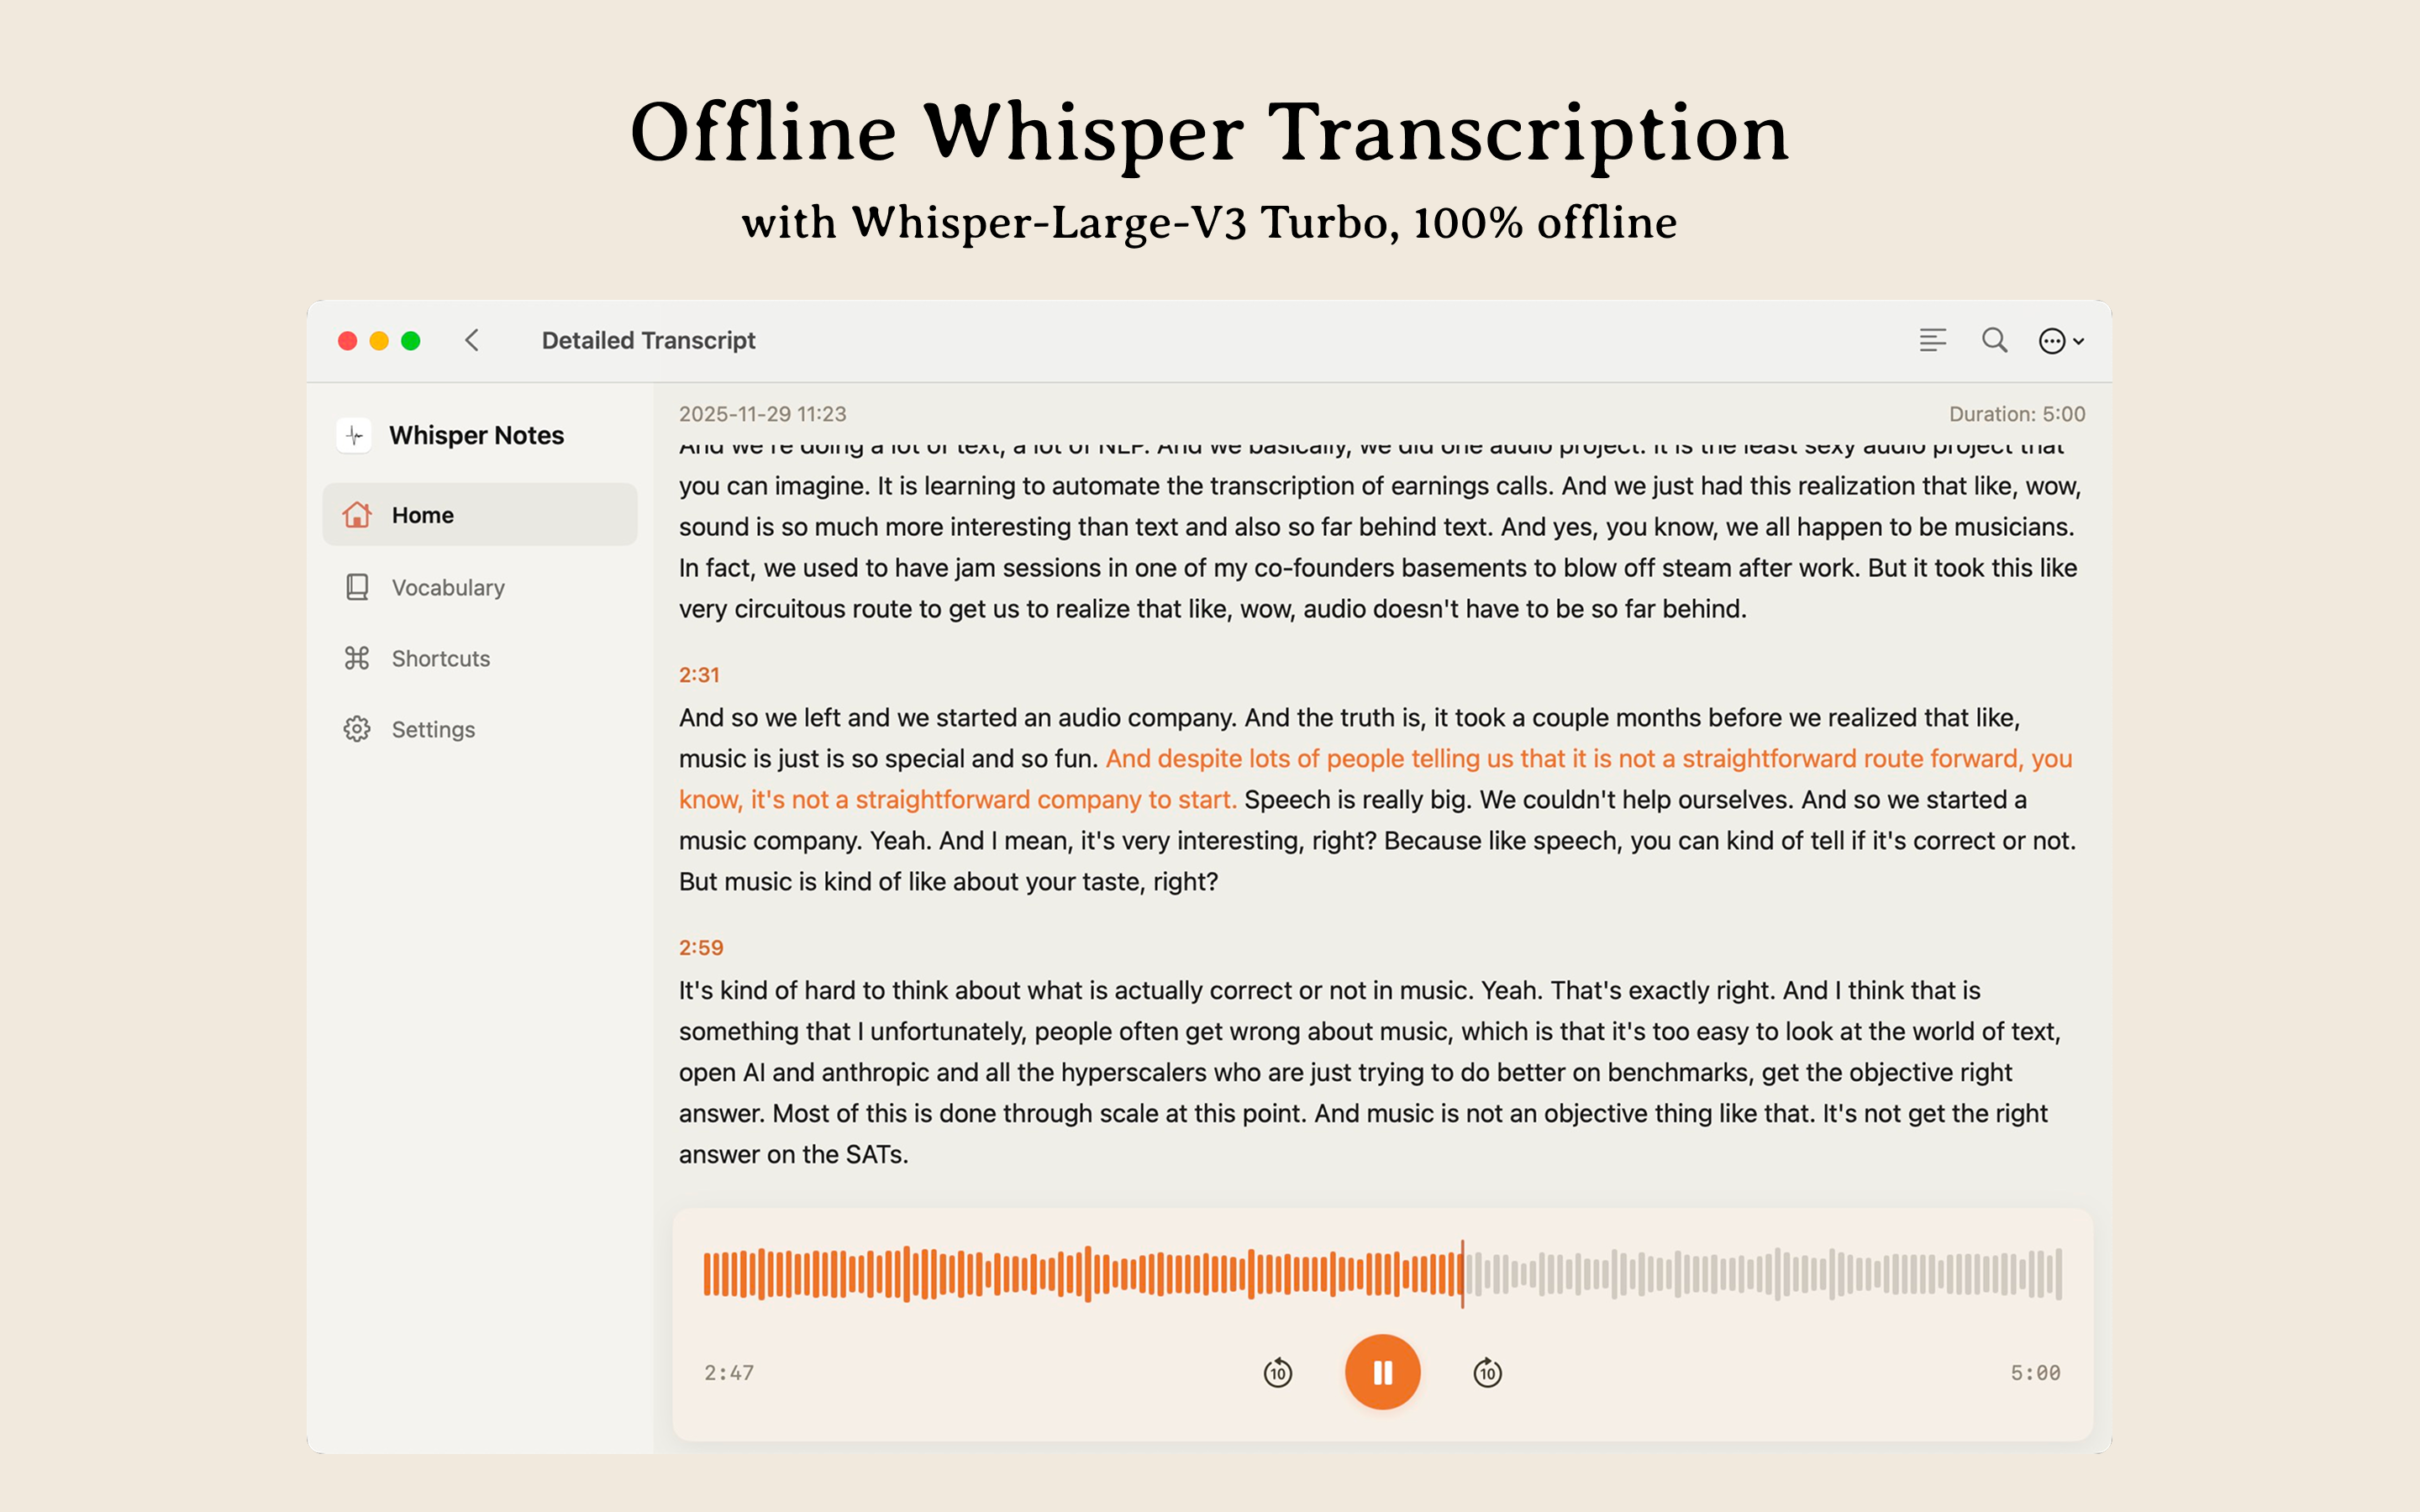The image size is (2420, 1512).
Task: Click the date '2025-11-29 11:23'
Action: pyautogui.click(x=762, y=414)
